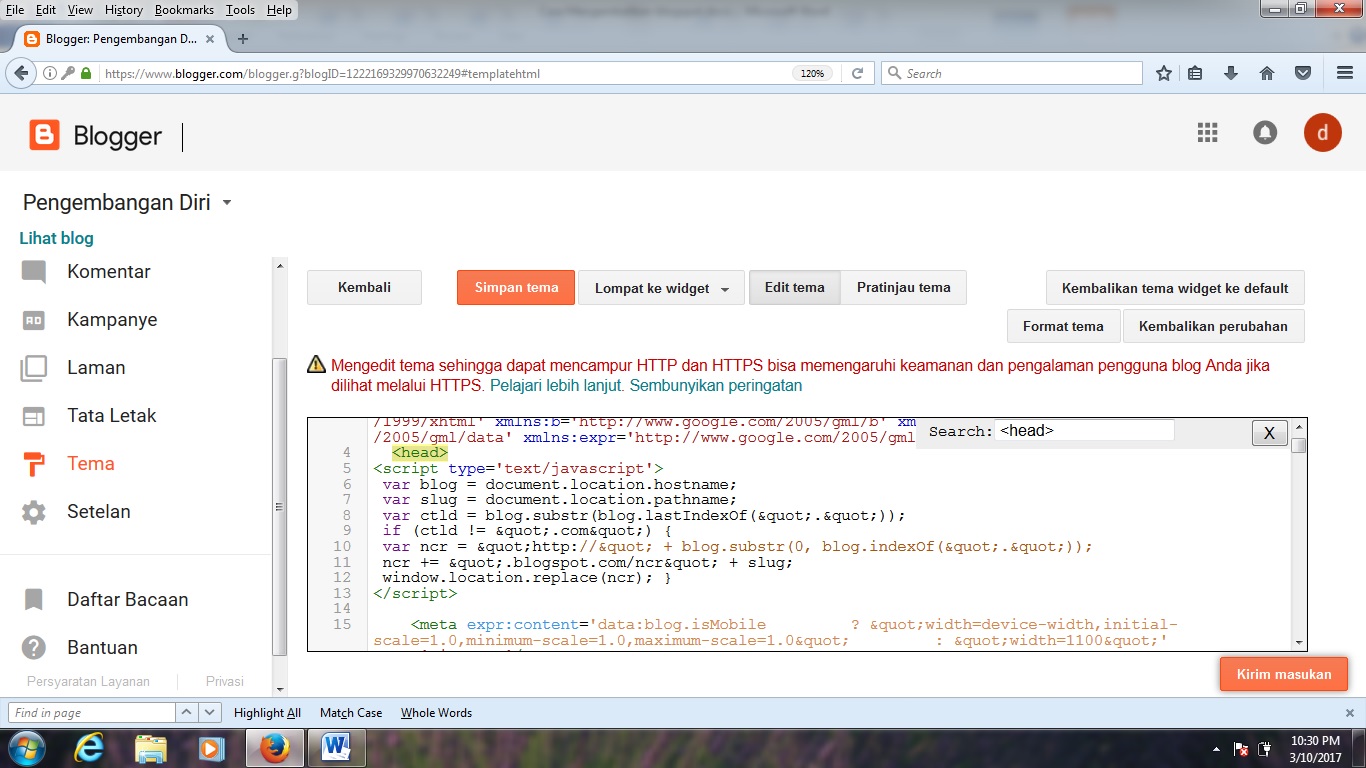The height and width of the screenshot is (768, 1366).
Task: Open Windows Explorer from taskbar
Action: (x=151, y=747)
